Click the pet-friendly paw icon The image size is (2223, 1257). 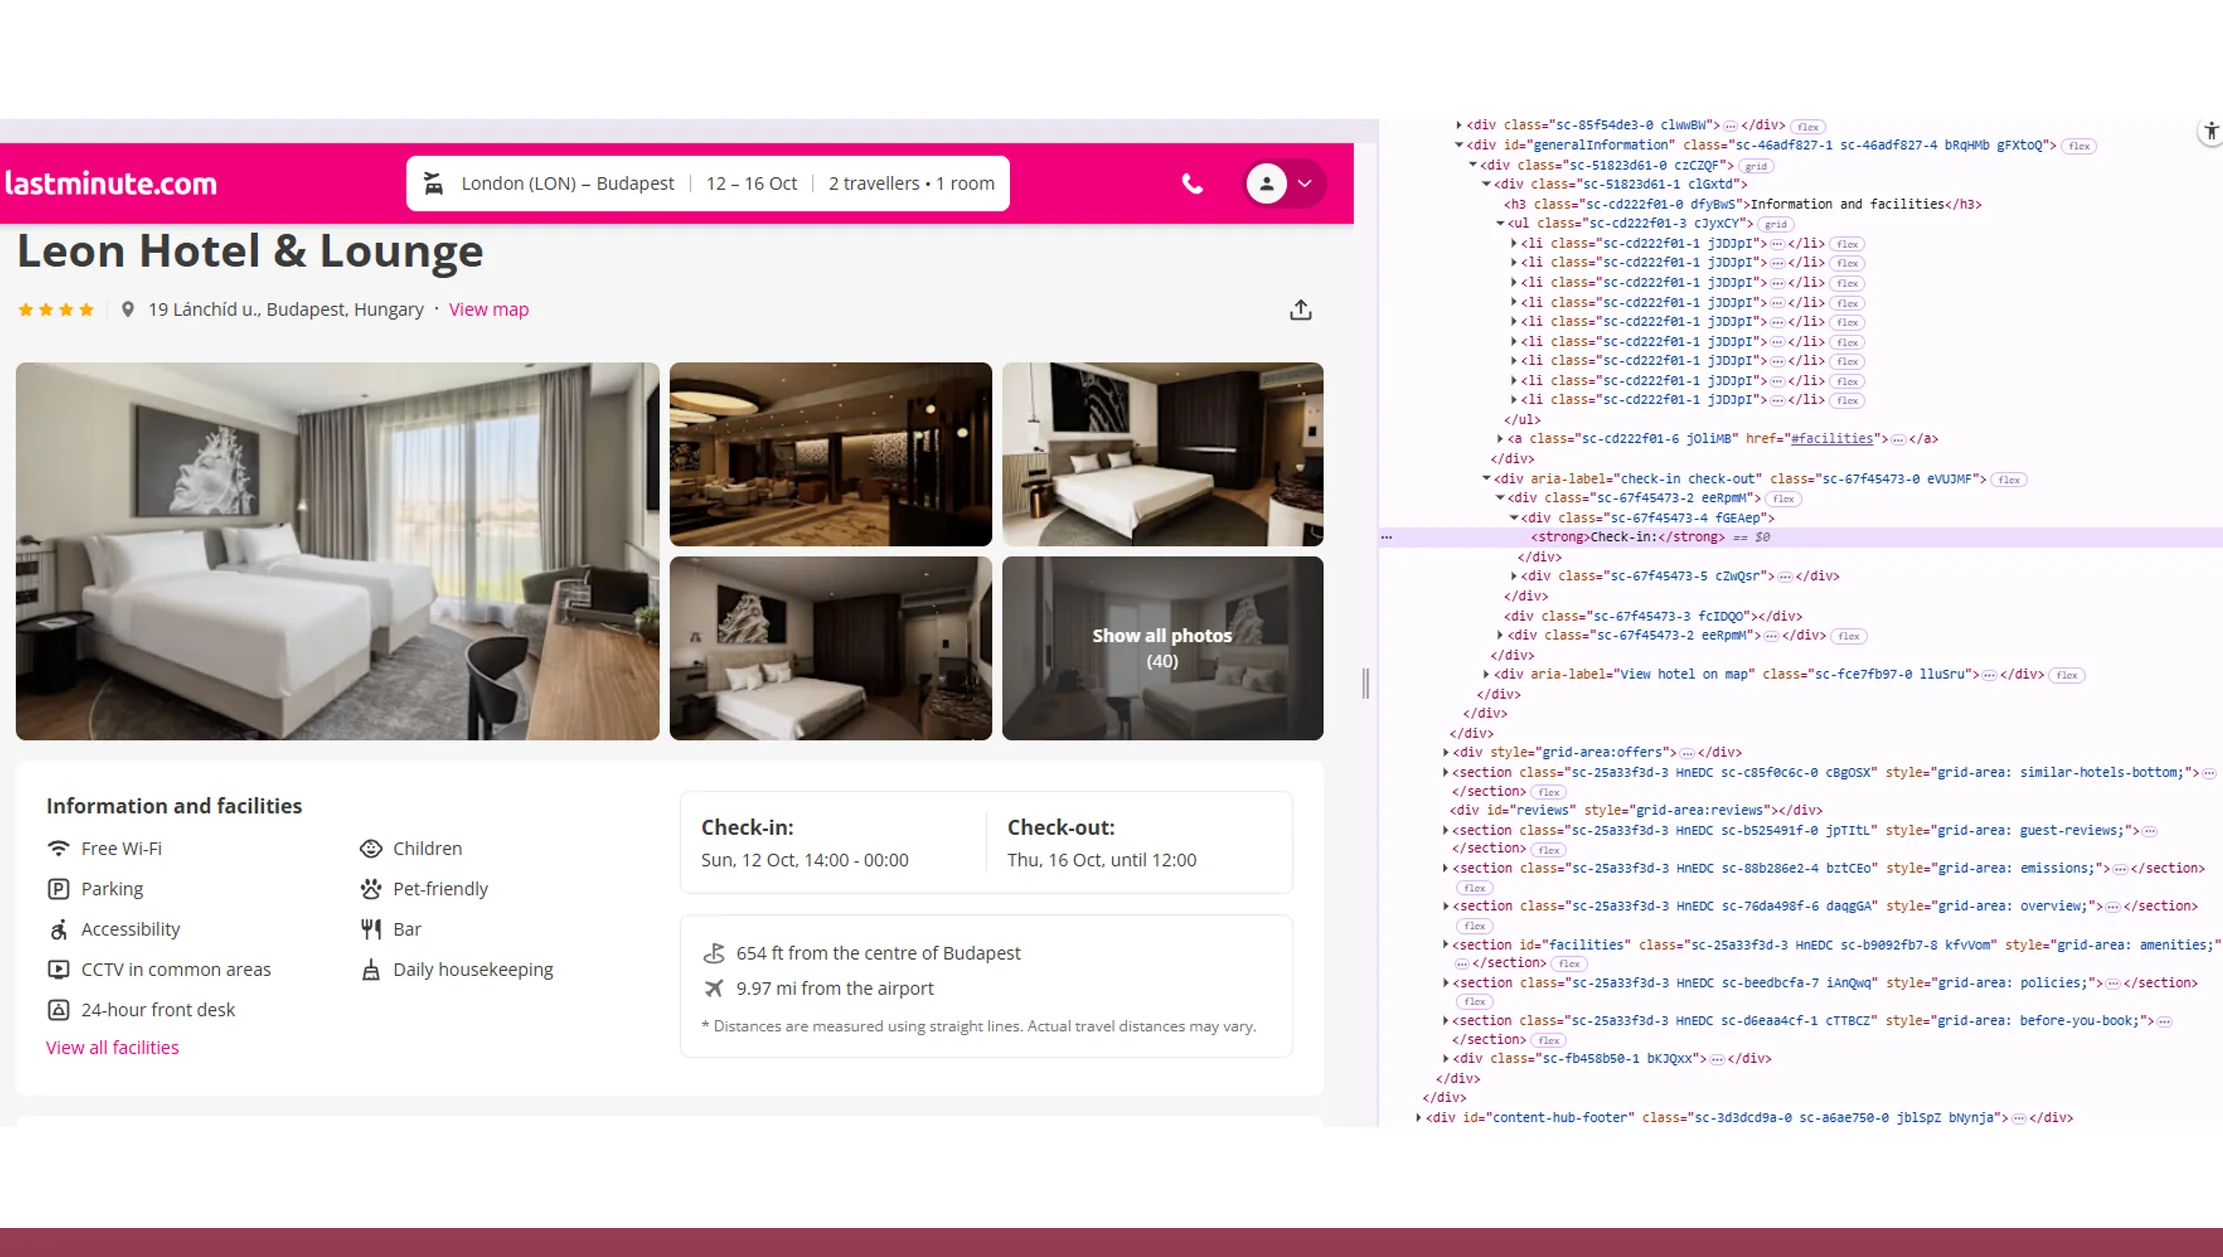click(x=371, y=888)
